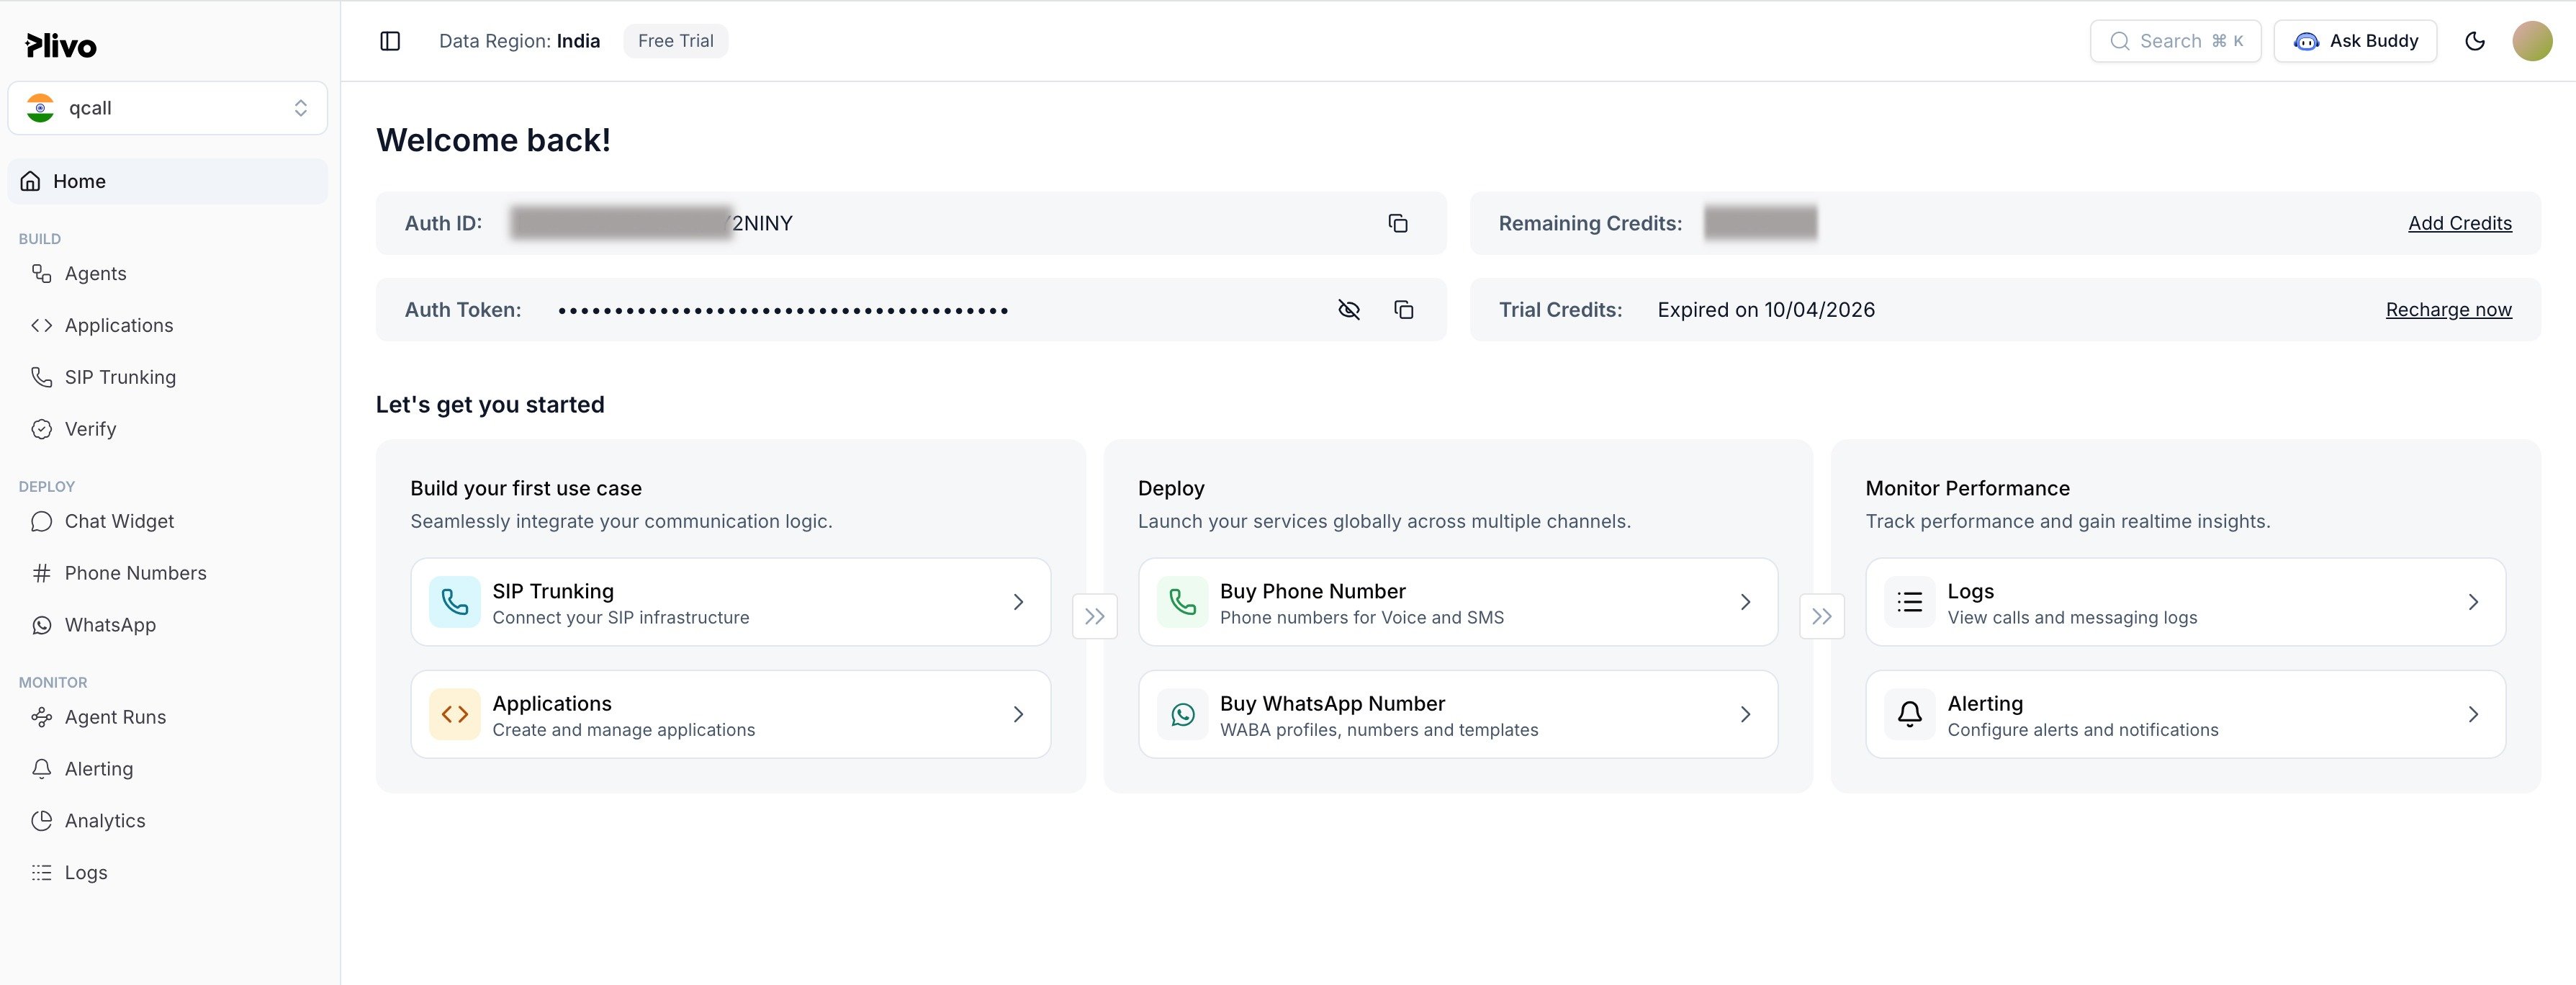Screen dimensions: 2576x985
Task: Click the masked Auth Token value
Action: [783, 311]
